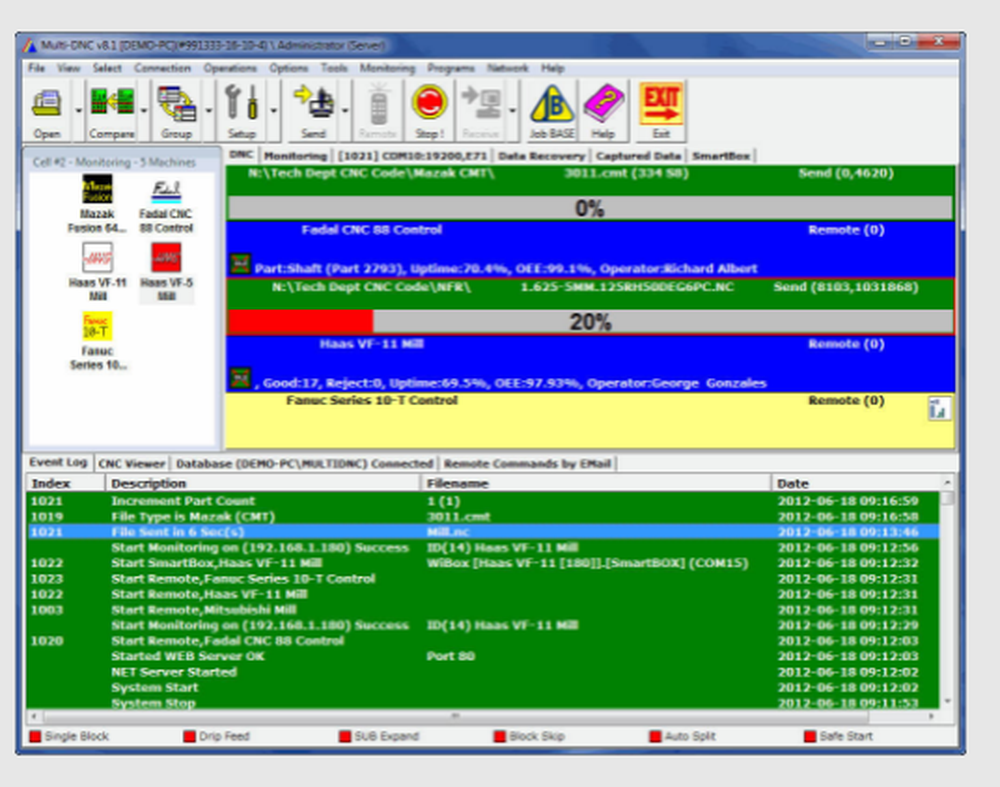The image size is (1000, 787).
Task: Open the Monitoring menu
Action: [387, 68]
